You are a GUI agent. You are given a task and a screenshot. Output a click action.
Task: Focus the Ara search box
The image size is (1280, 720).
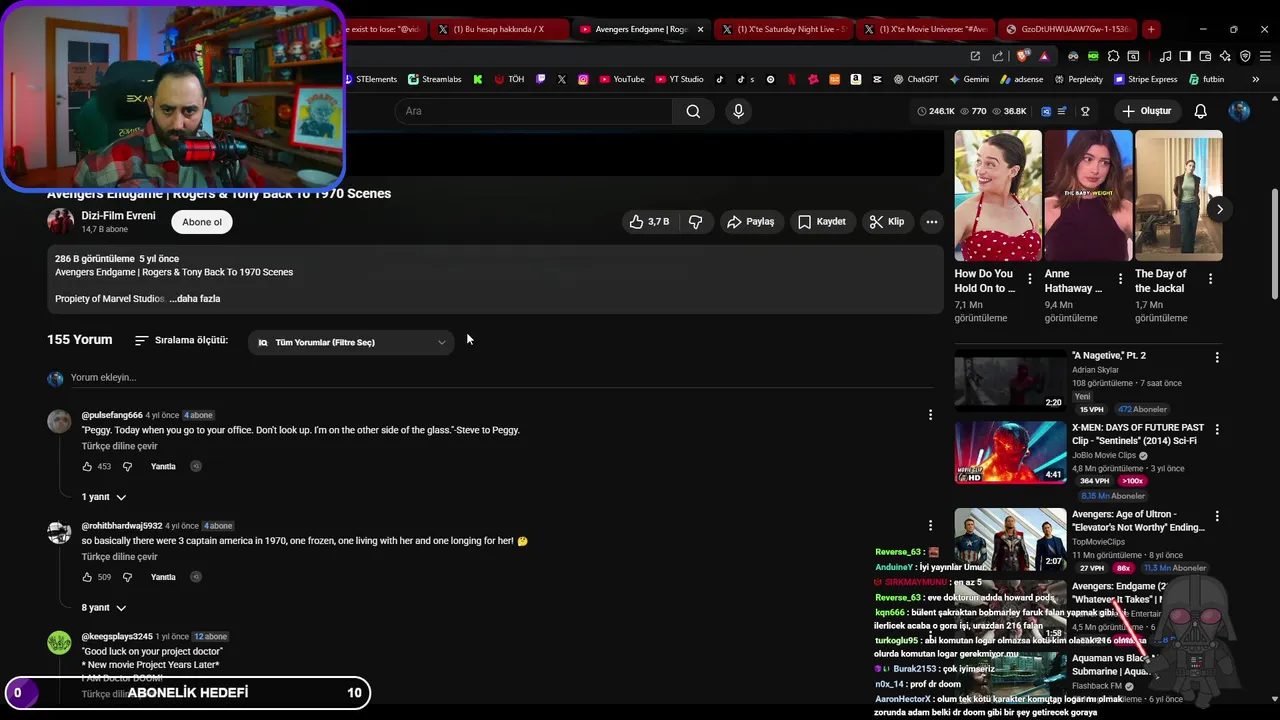click(534, 111)
